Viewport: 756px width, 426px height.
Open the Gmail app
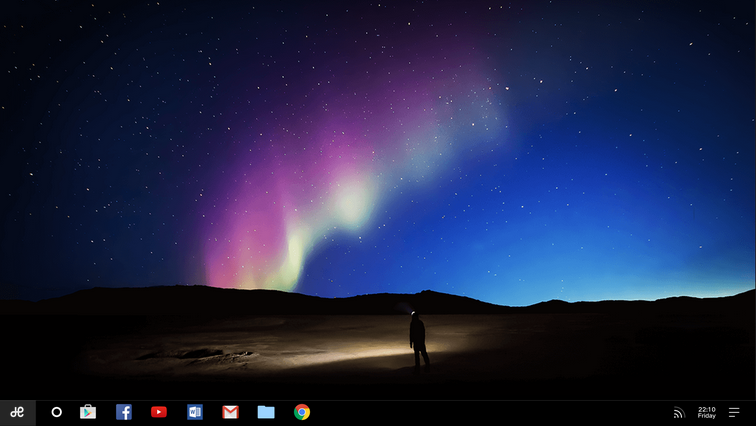click(230, 412)
